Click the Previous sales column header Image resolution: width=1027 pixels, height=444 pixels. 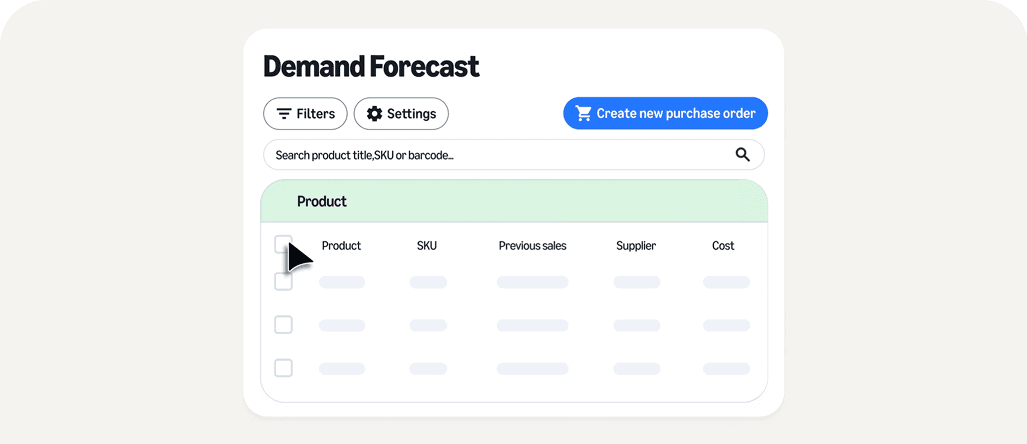click(x=532, y=246)
